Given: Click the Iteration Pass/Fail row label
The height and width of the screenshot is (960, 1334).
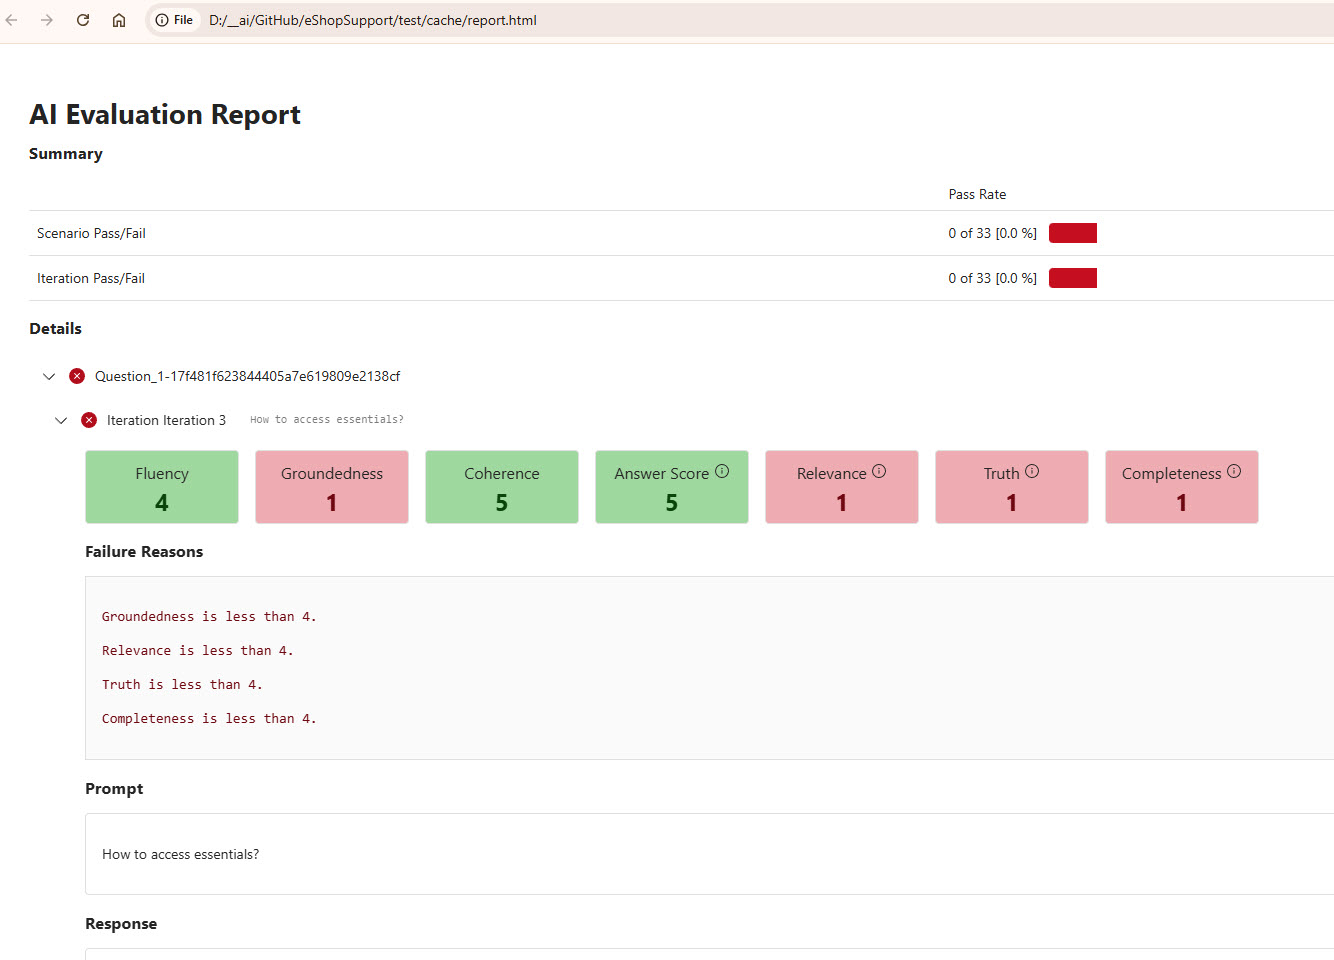Looking at the screenshot, I should click(91, 278).
